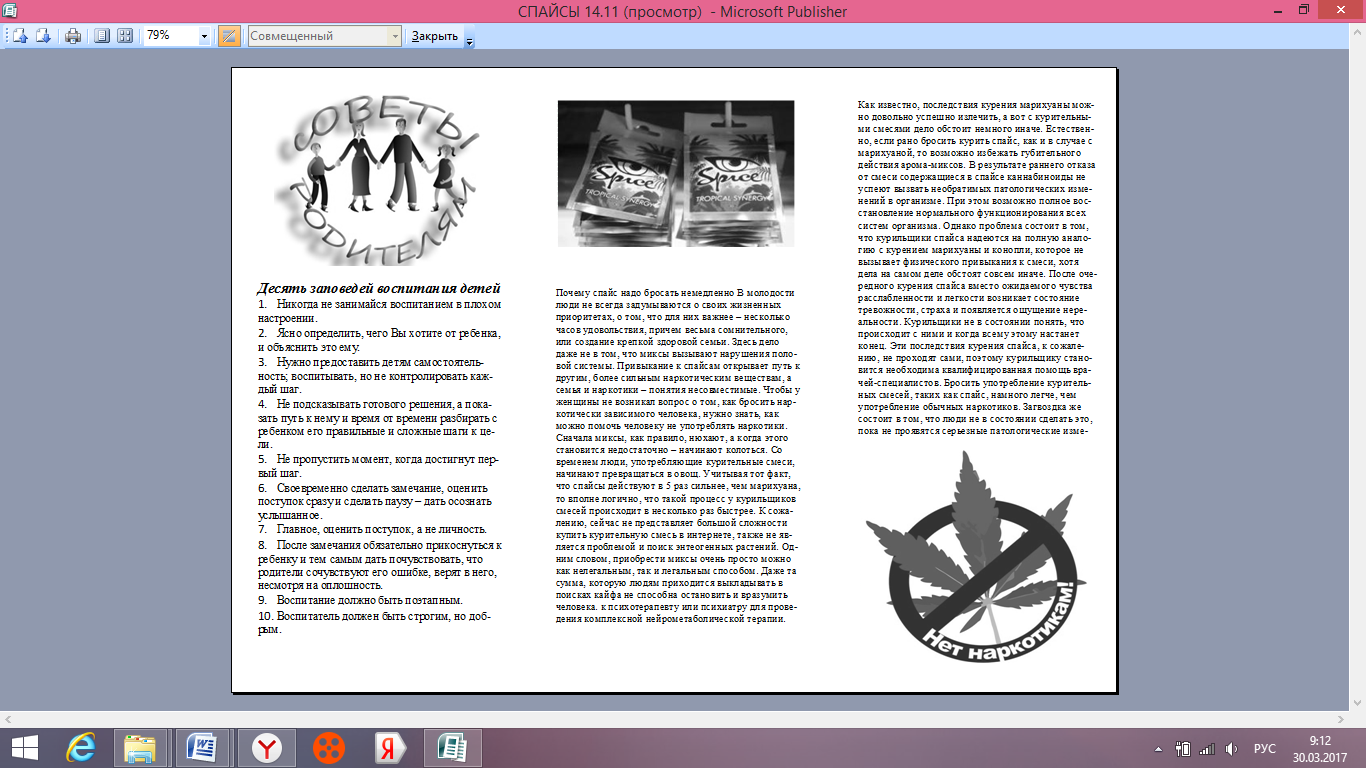The height and width of the screenshot is (768, 1366).
Task: Open the Windows Start button
Action: pyautogui.click(x=24, y=748)
